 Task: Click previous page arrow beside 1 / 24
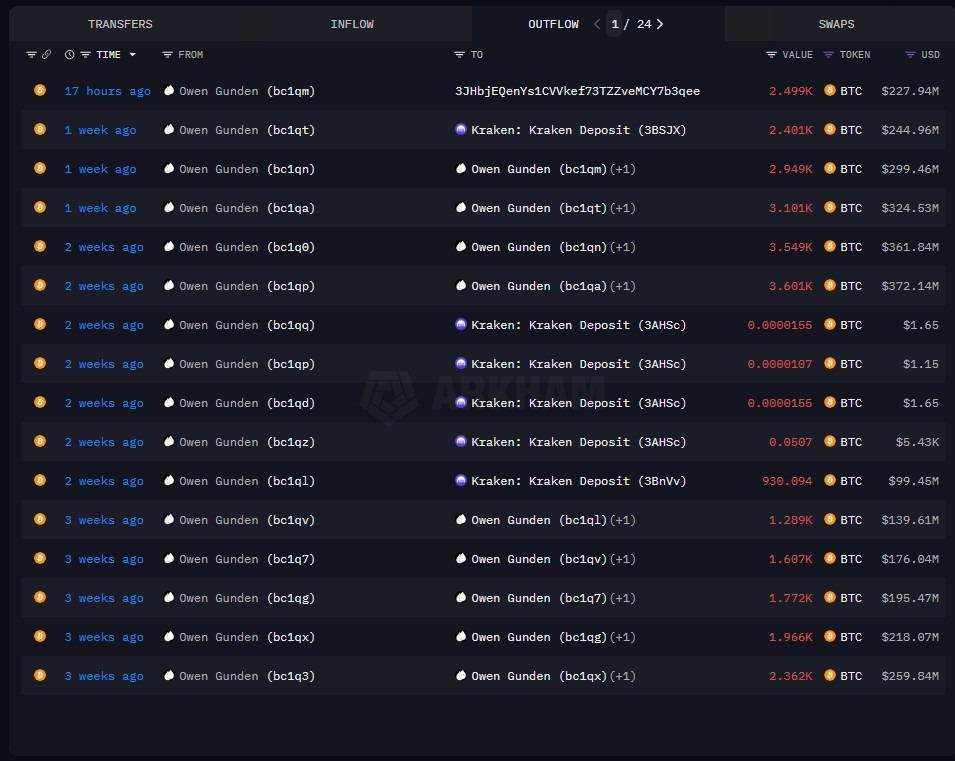[x=597, y=24]
